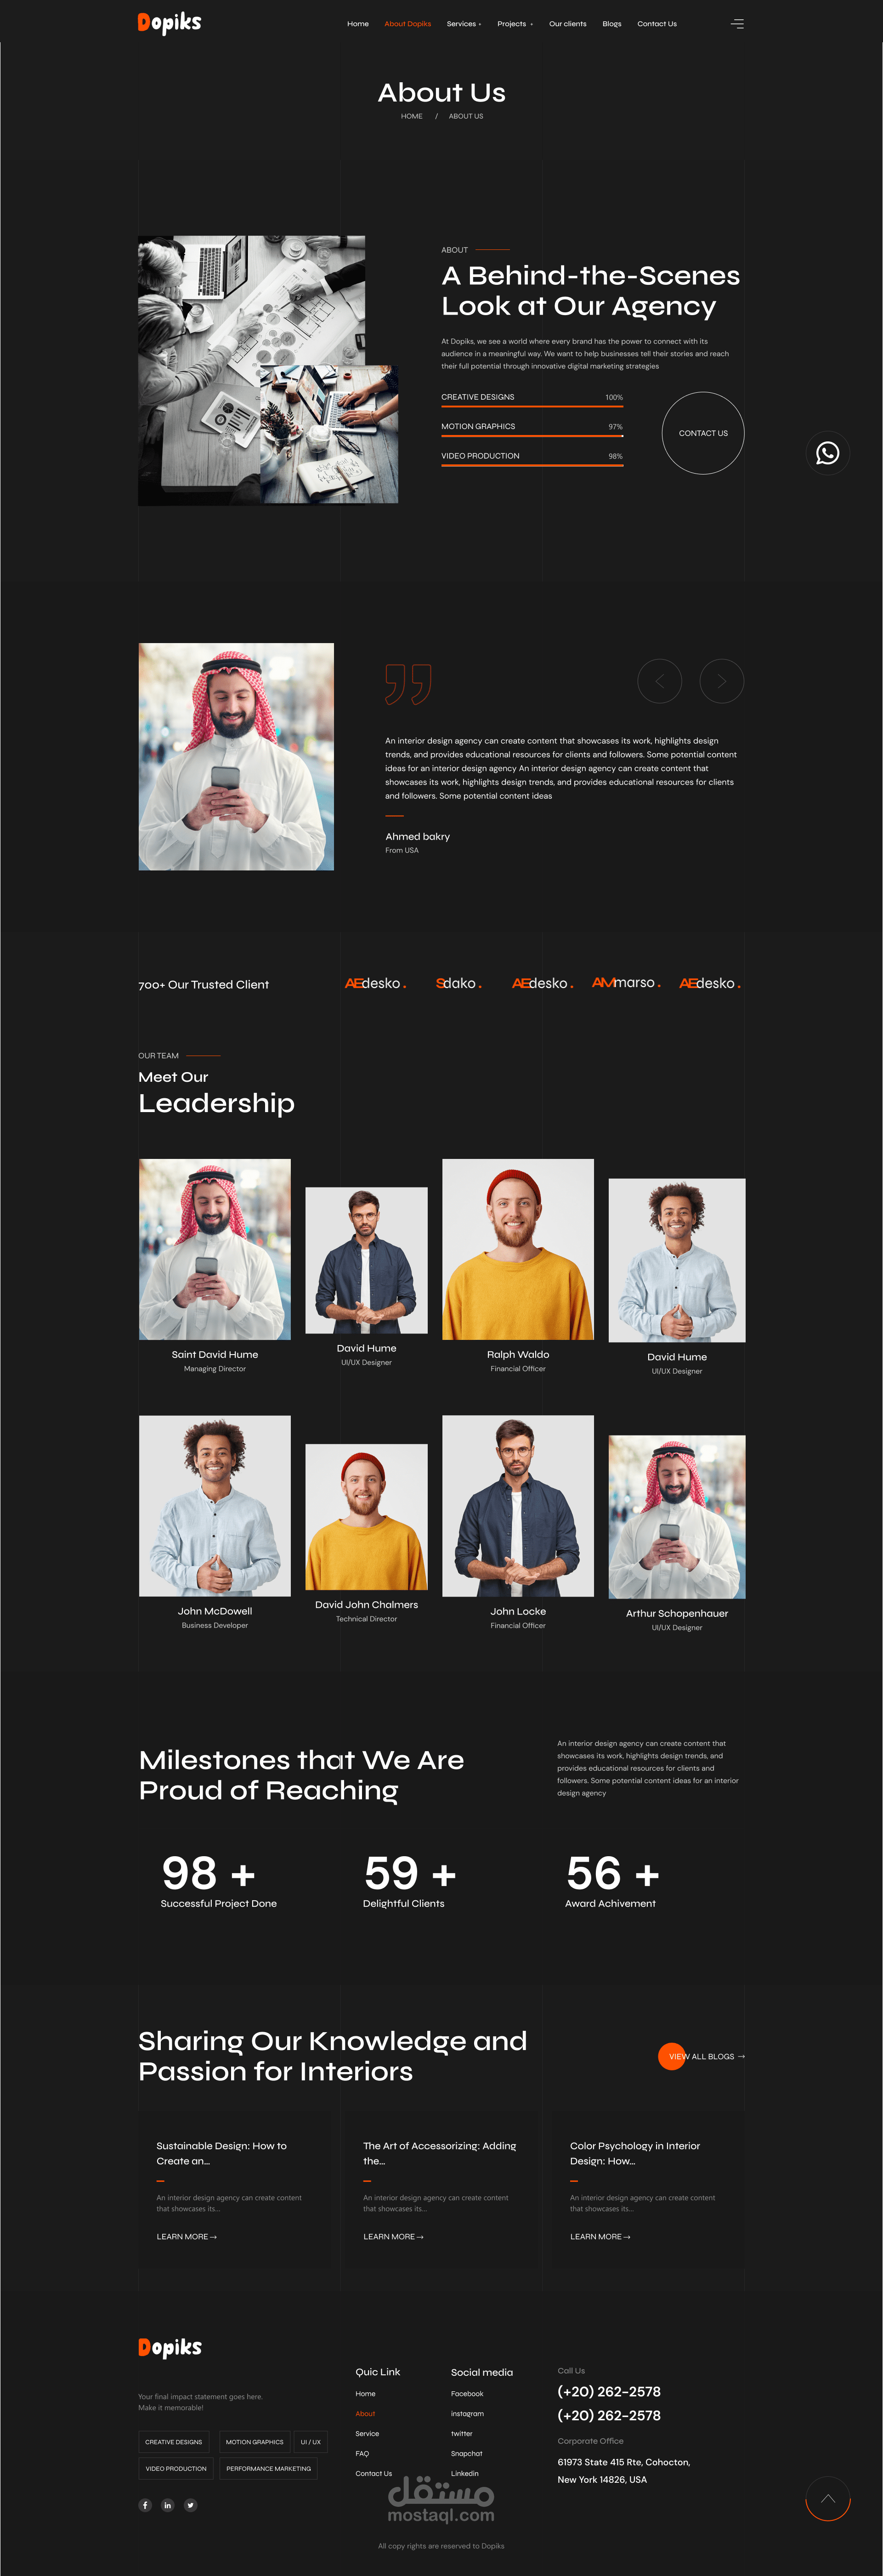Click the footer Twitter round icon
The image size is (883, 2576).
coord(191,2505)
